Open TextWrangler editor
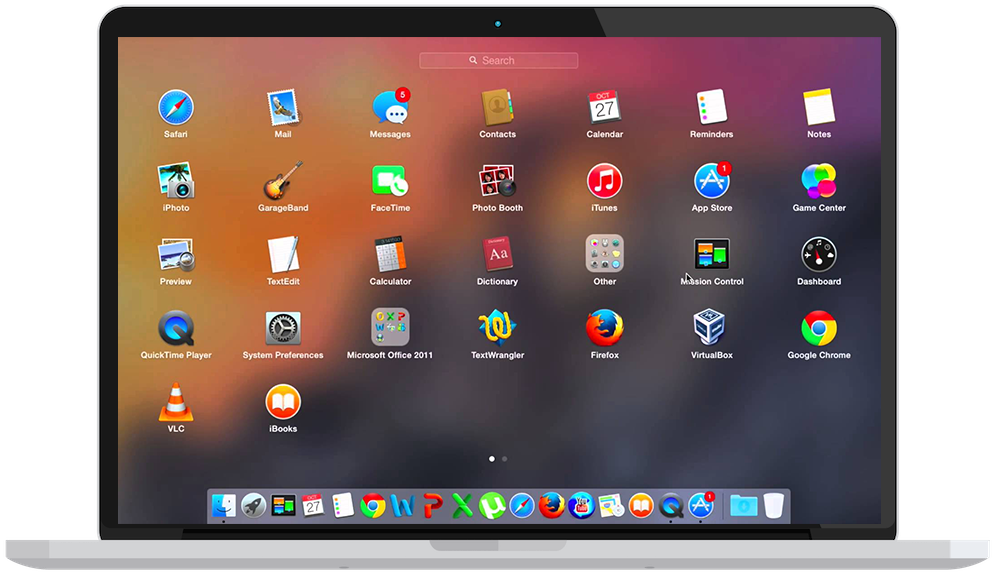The height and width of the screenshot is (578, 1000). 497,328
